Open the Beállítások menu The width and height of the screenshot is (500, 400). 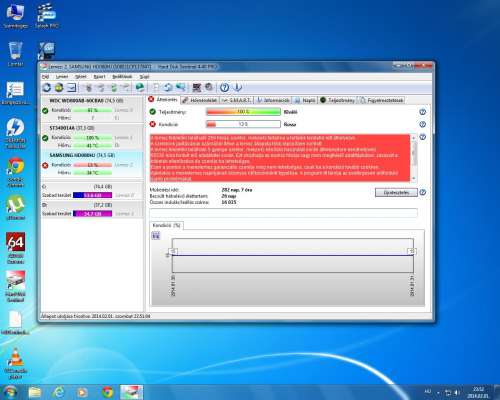[122, 77]
